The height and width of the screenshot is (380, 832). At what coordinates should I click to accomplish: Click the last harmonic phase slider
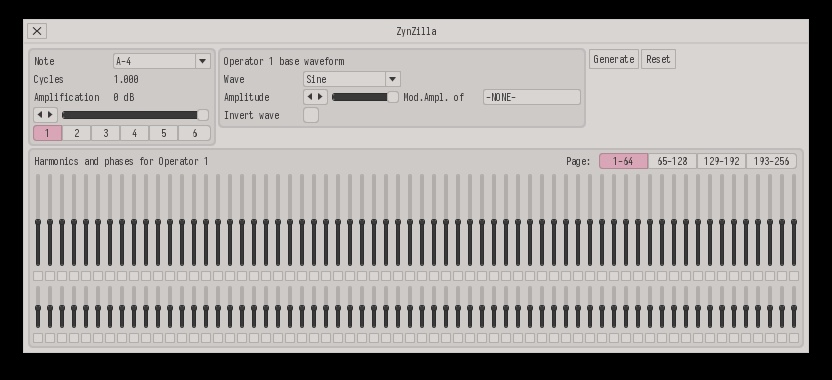tap(794, 308)
